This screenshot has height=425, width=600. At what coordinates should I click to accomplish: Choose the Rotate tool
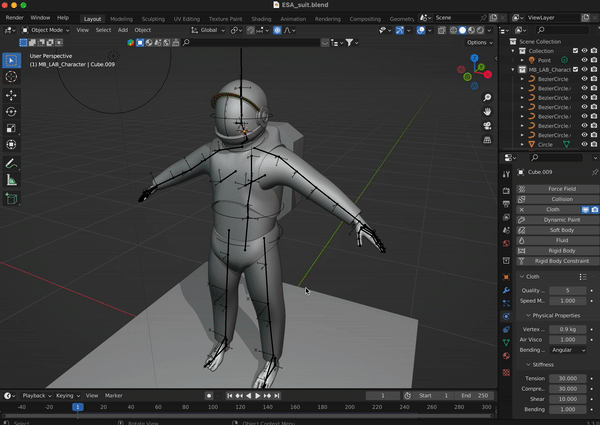point(12,112)
